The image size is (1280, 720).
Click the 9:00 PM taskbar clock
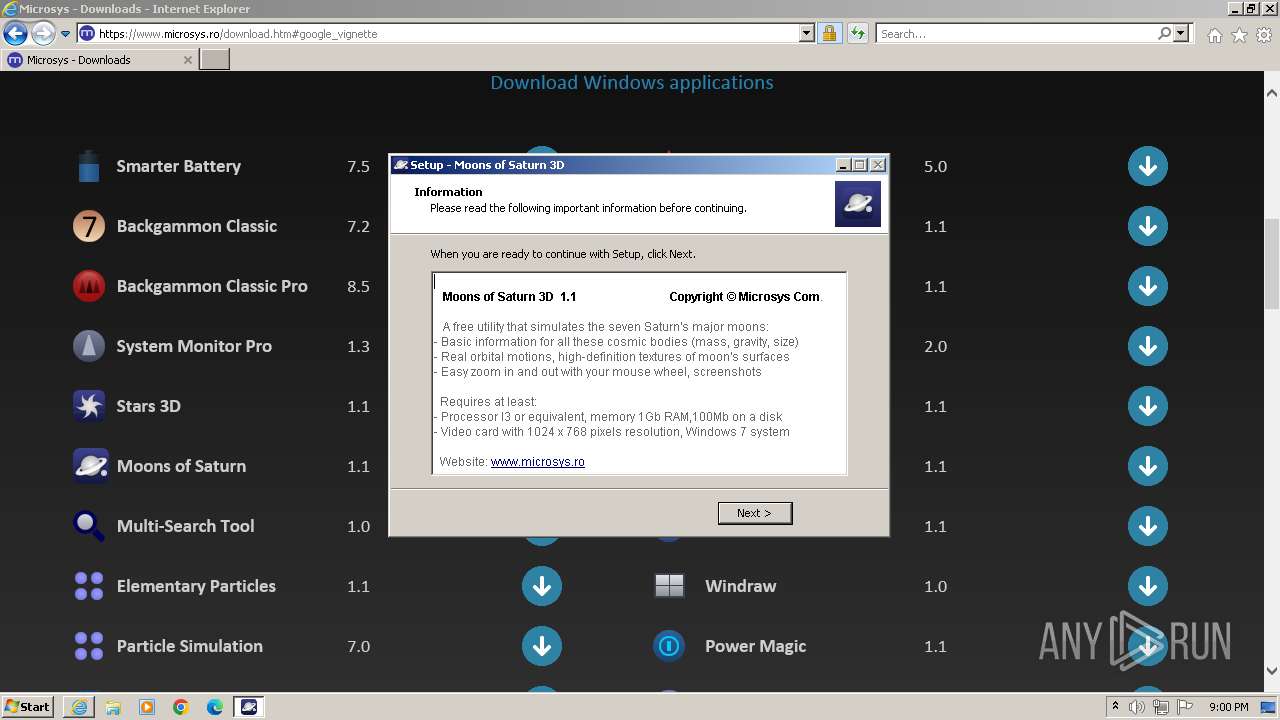point(1229,707)
